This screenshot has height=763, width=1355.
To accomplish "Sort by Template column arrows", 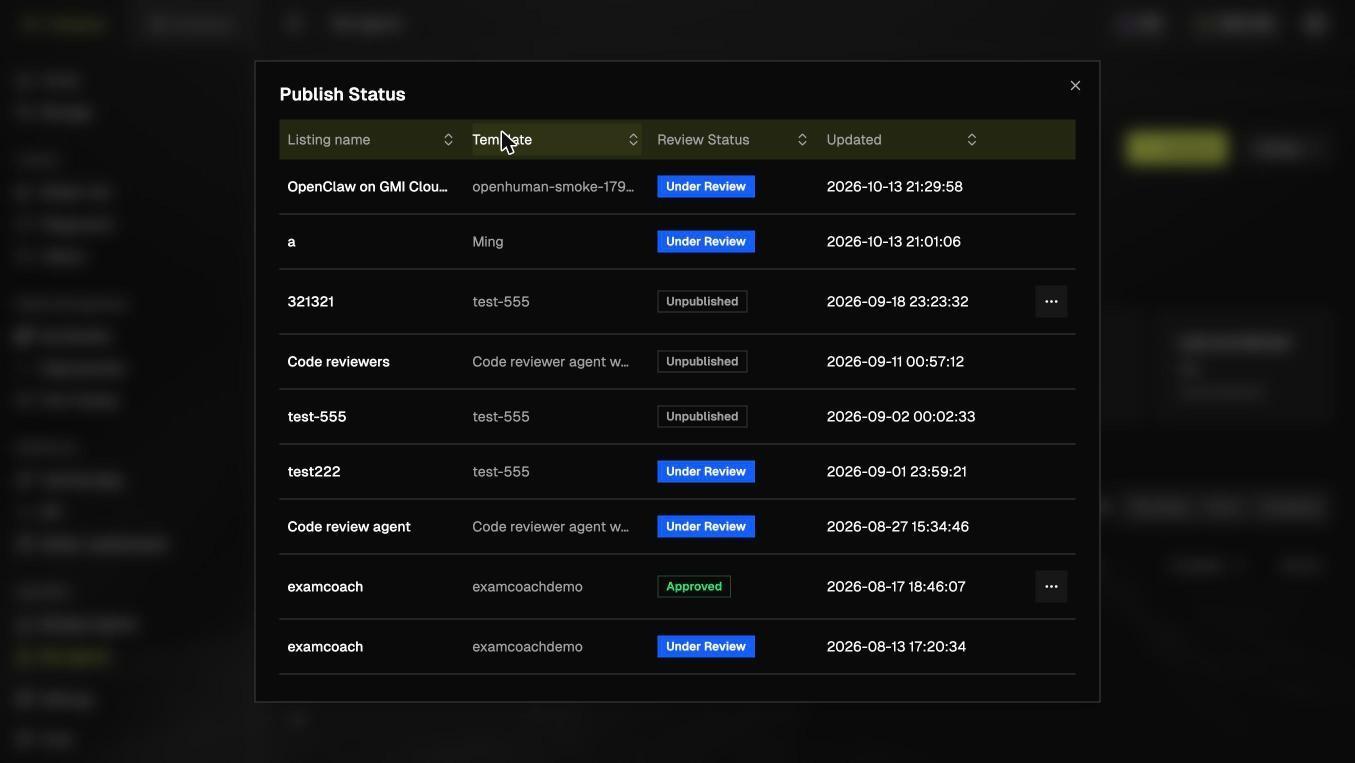I will pyautogui.click(x=633, y=140).
